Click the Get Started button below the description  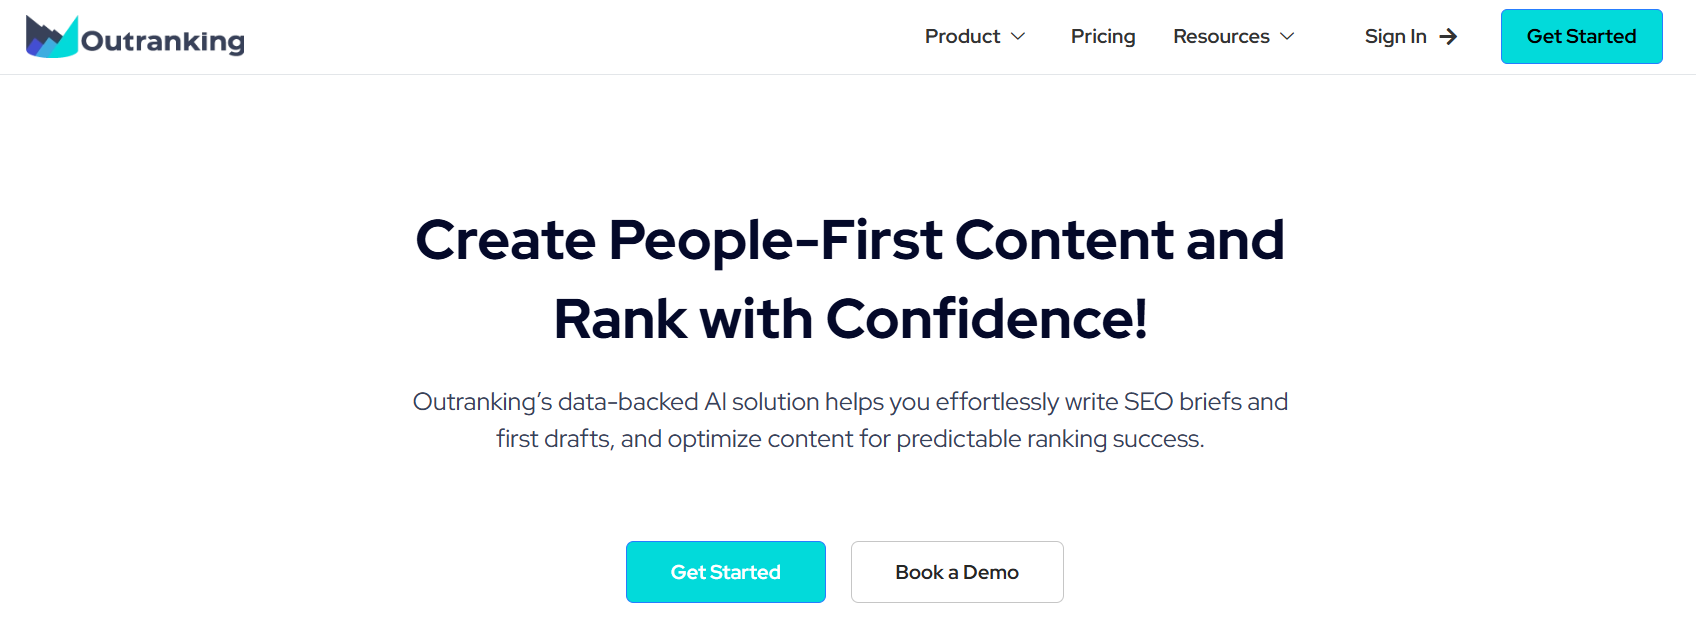(x=726, y=572)
